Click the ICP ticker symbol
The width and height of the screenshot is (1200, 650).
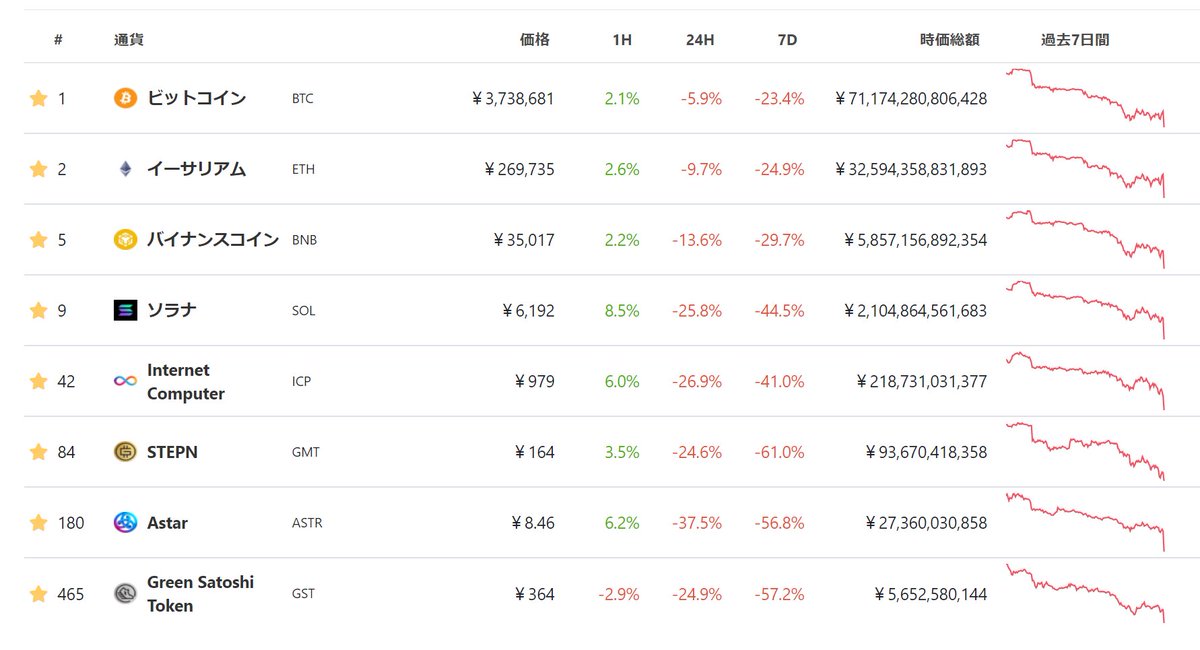point(301,382)
